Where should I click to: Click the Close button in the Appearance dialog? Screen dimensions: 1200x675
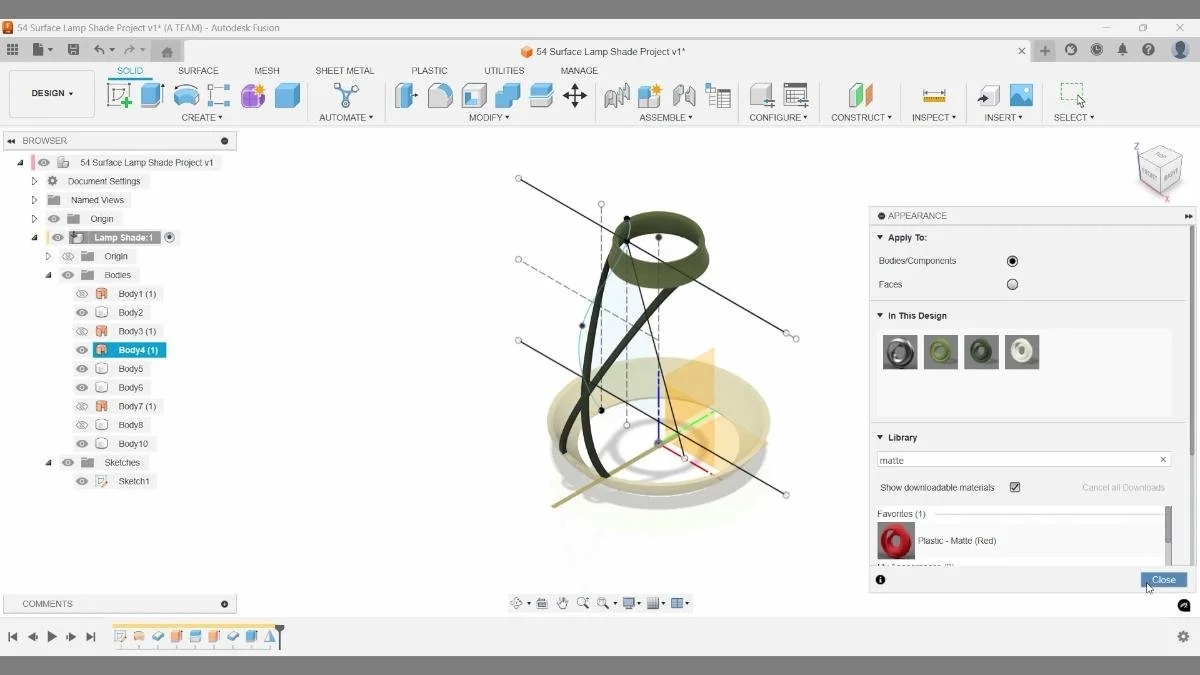click(1162, 579)
